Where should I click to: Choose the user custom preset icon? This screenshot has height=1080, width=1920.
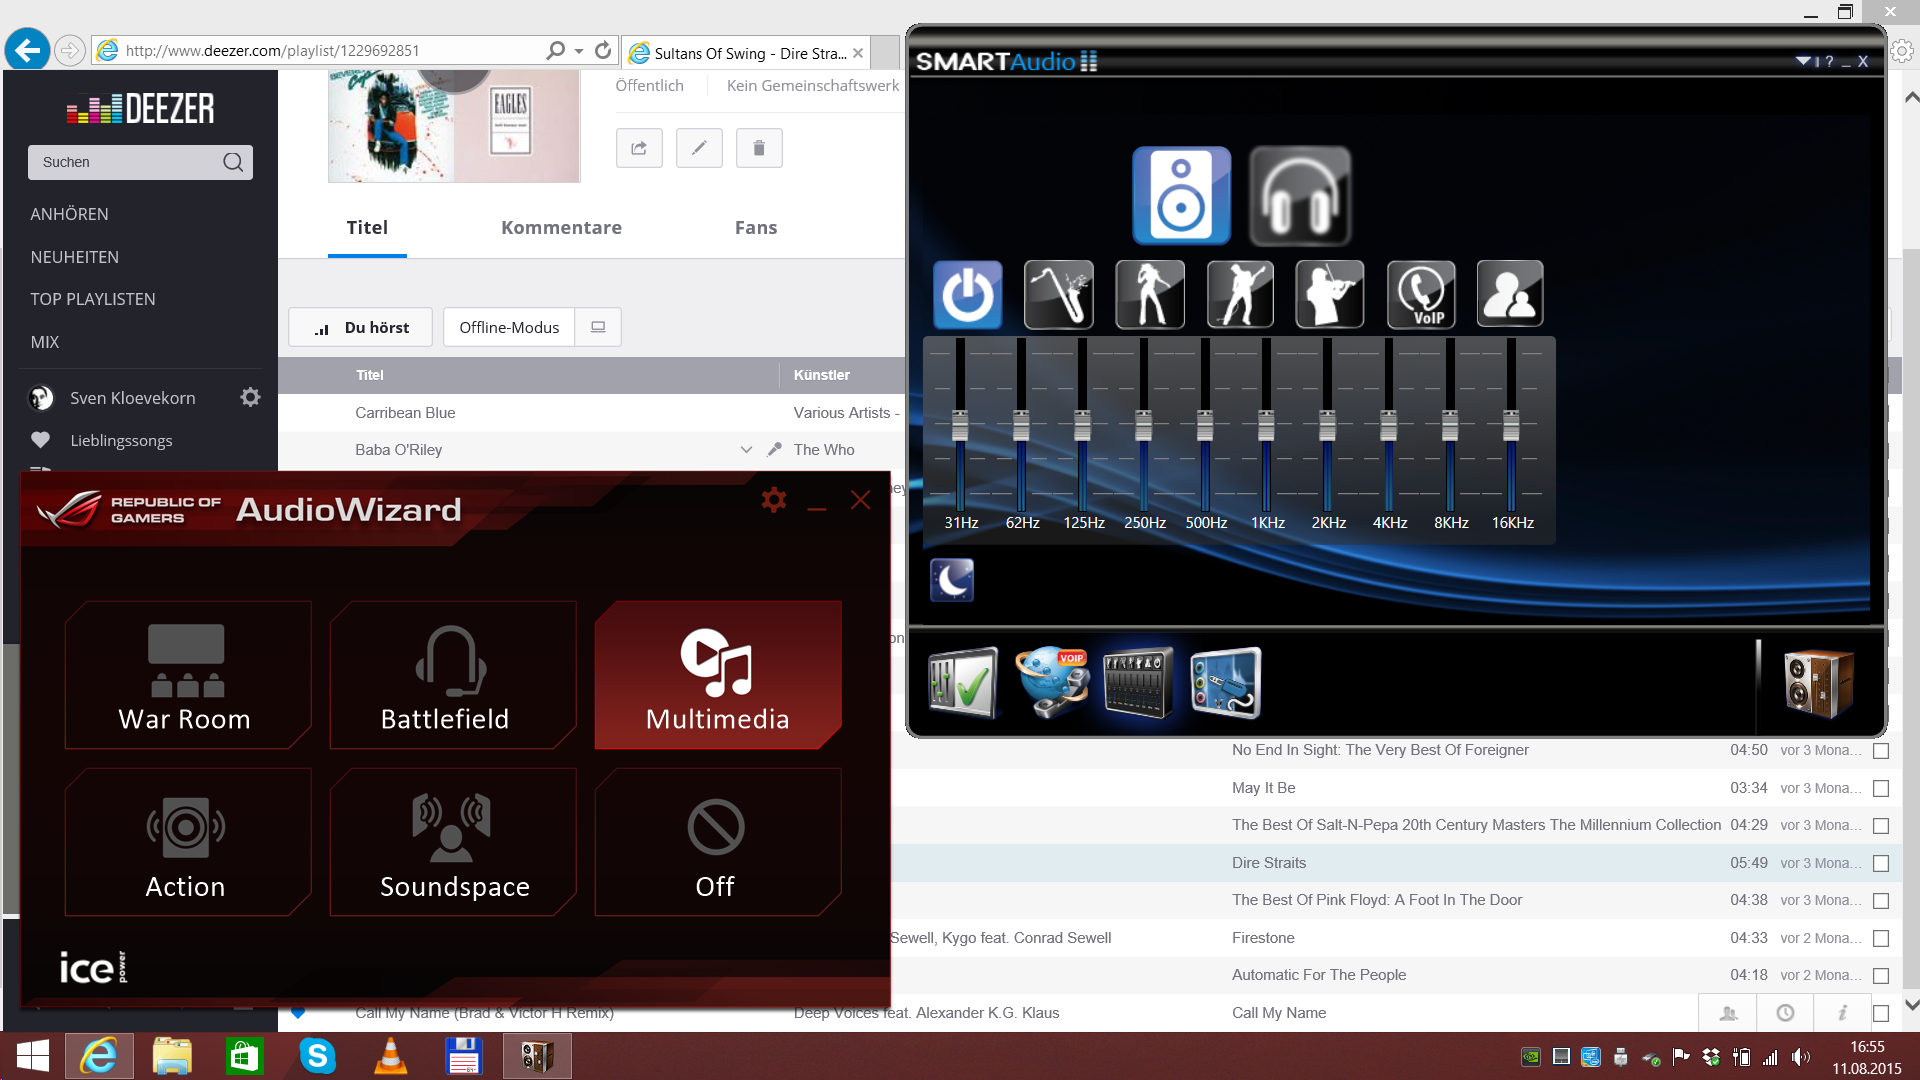tap(1510, 295)
